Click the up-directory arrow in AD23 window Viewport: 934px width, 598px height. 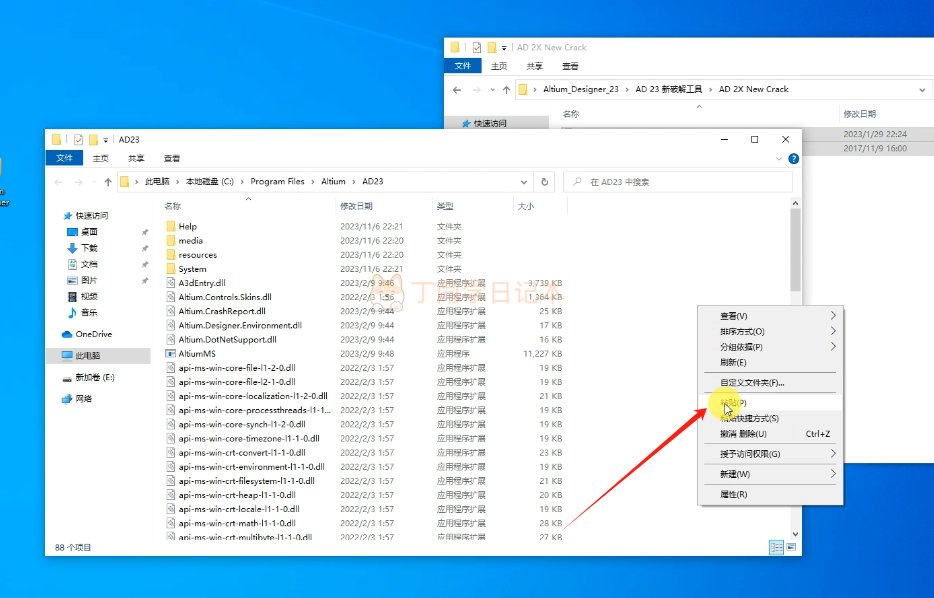tap(108, 182)
